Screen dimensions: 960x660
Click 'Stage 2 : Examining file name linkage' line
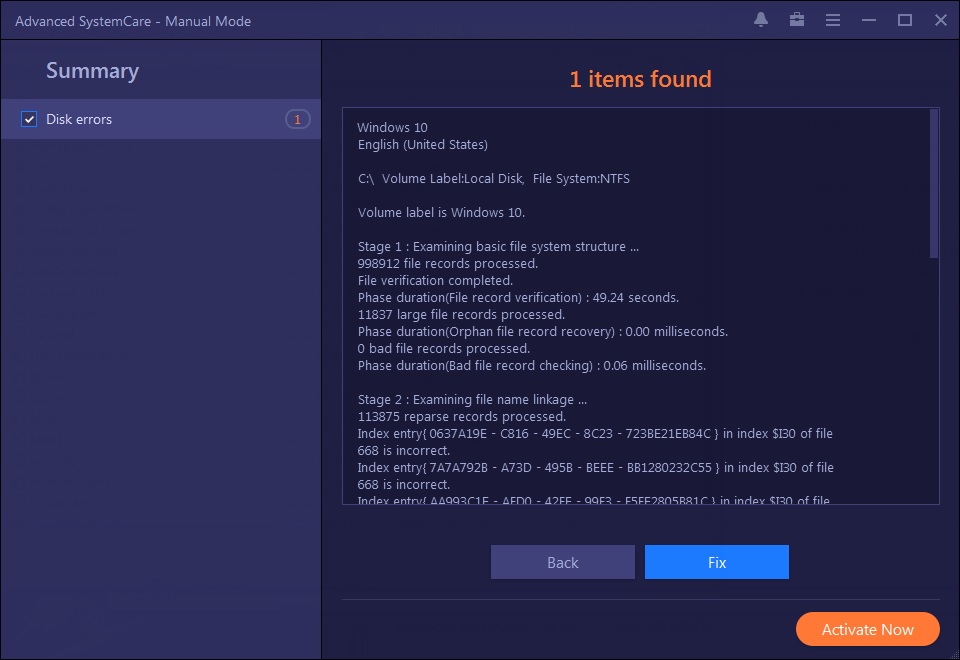pyautogui.click(x=472, y=400)
